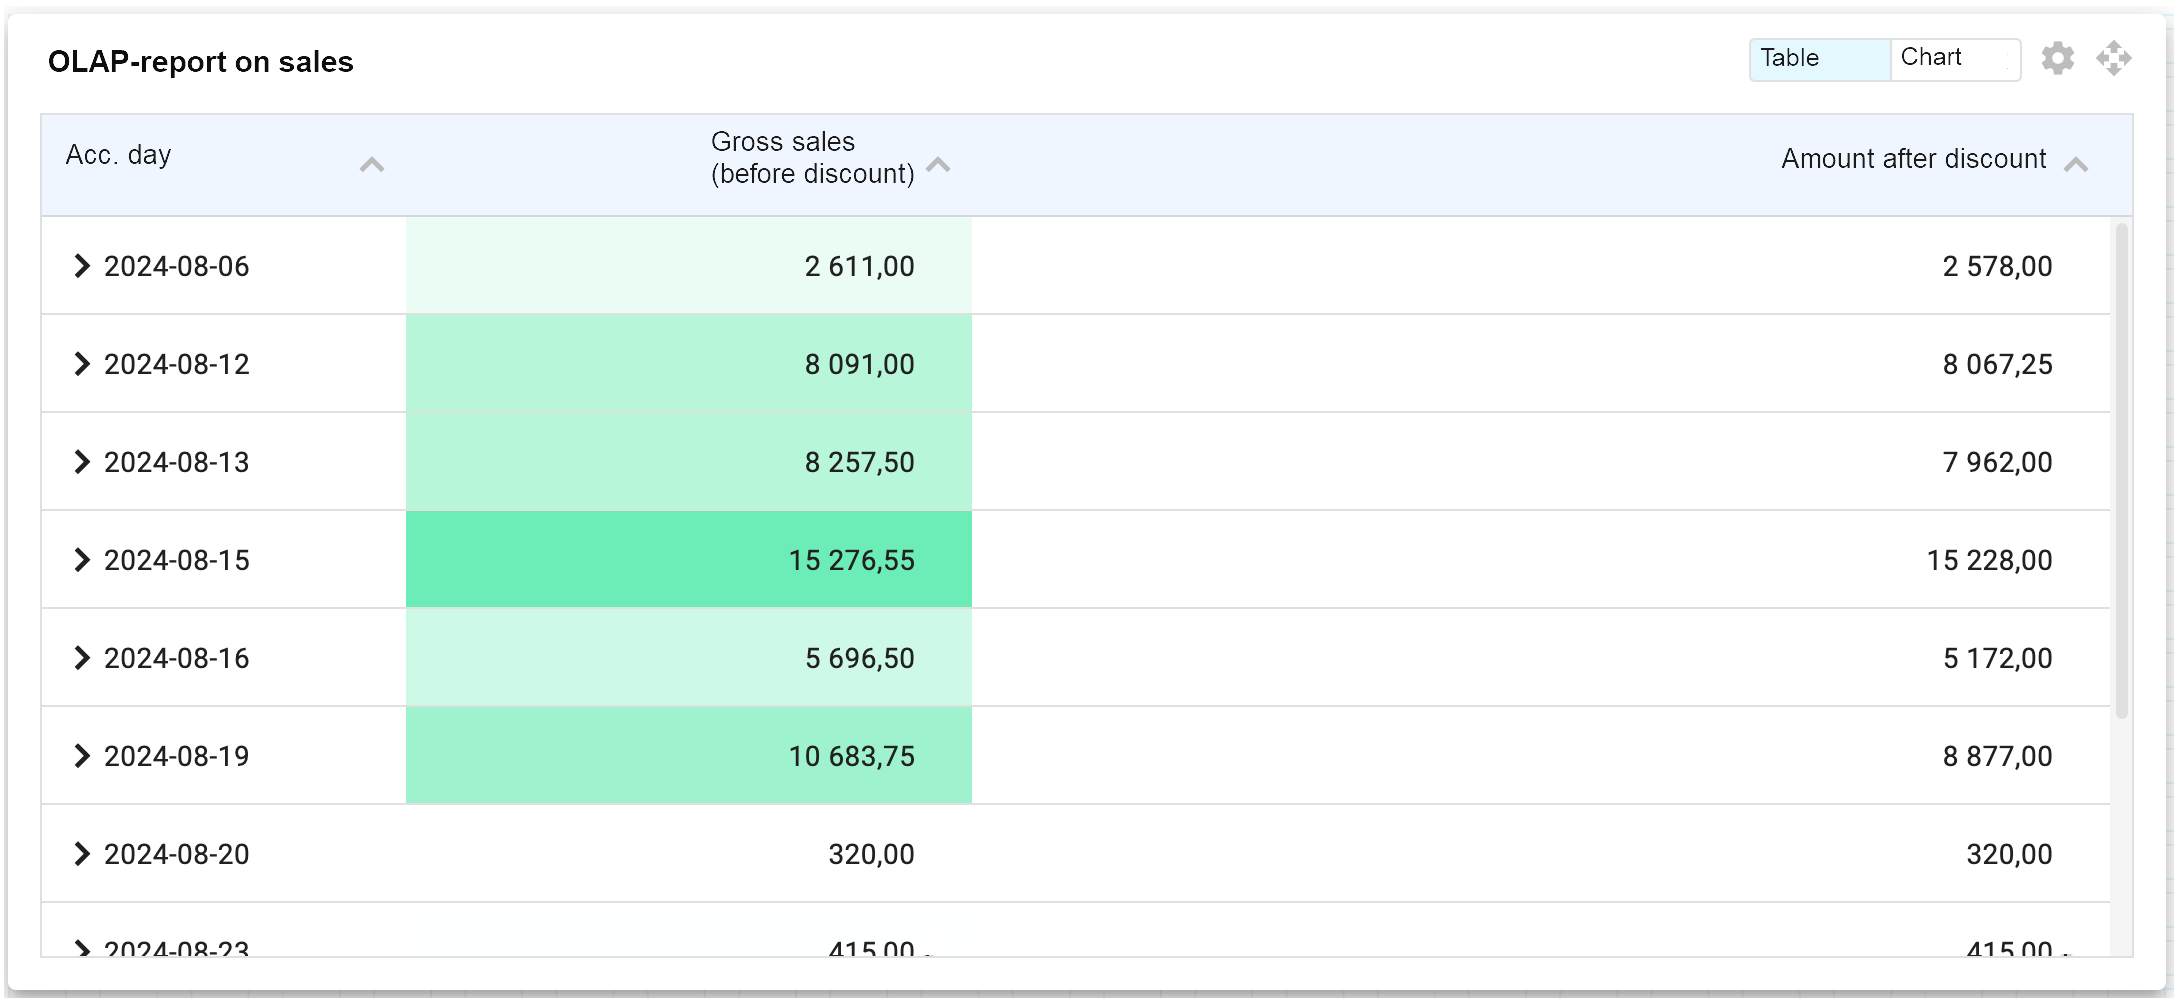Screen dimensions: 2174x998
Task: Expand the 2024-08-16 row
Action: [x=82, y=658]
